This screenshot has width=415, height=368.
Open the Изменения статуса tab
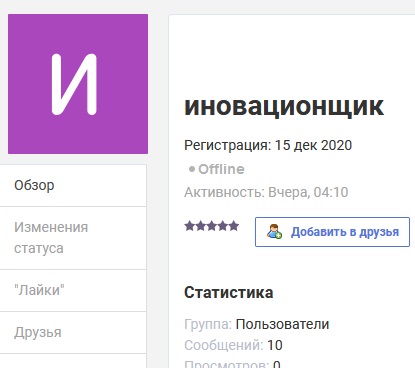coord(73,238)
